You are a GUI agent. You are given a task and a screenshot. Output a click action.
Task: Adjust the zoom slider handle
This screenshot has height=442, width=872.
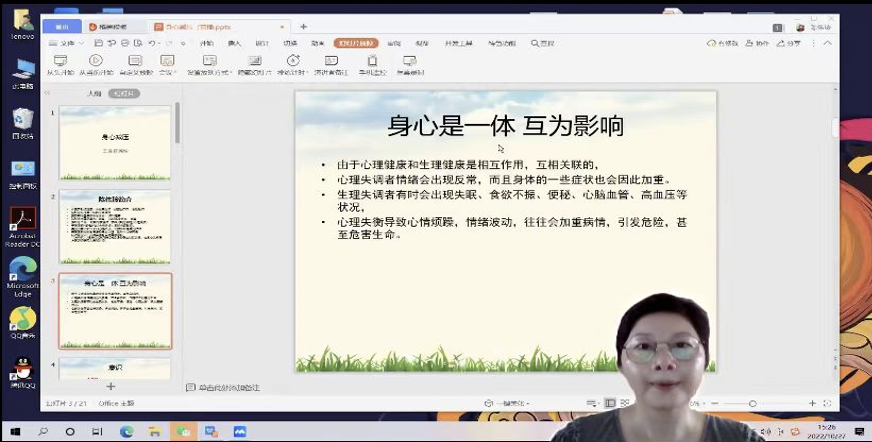752,403
